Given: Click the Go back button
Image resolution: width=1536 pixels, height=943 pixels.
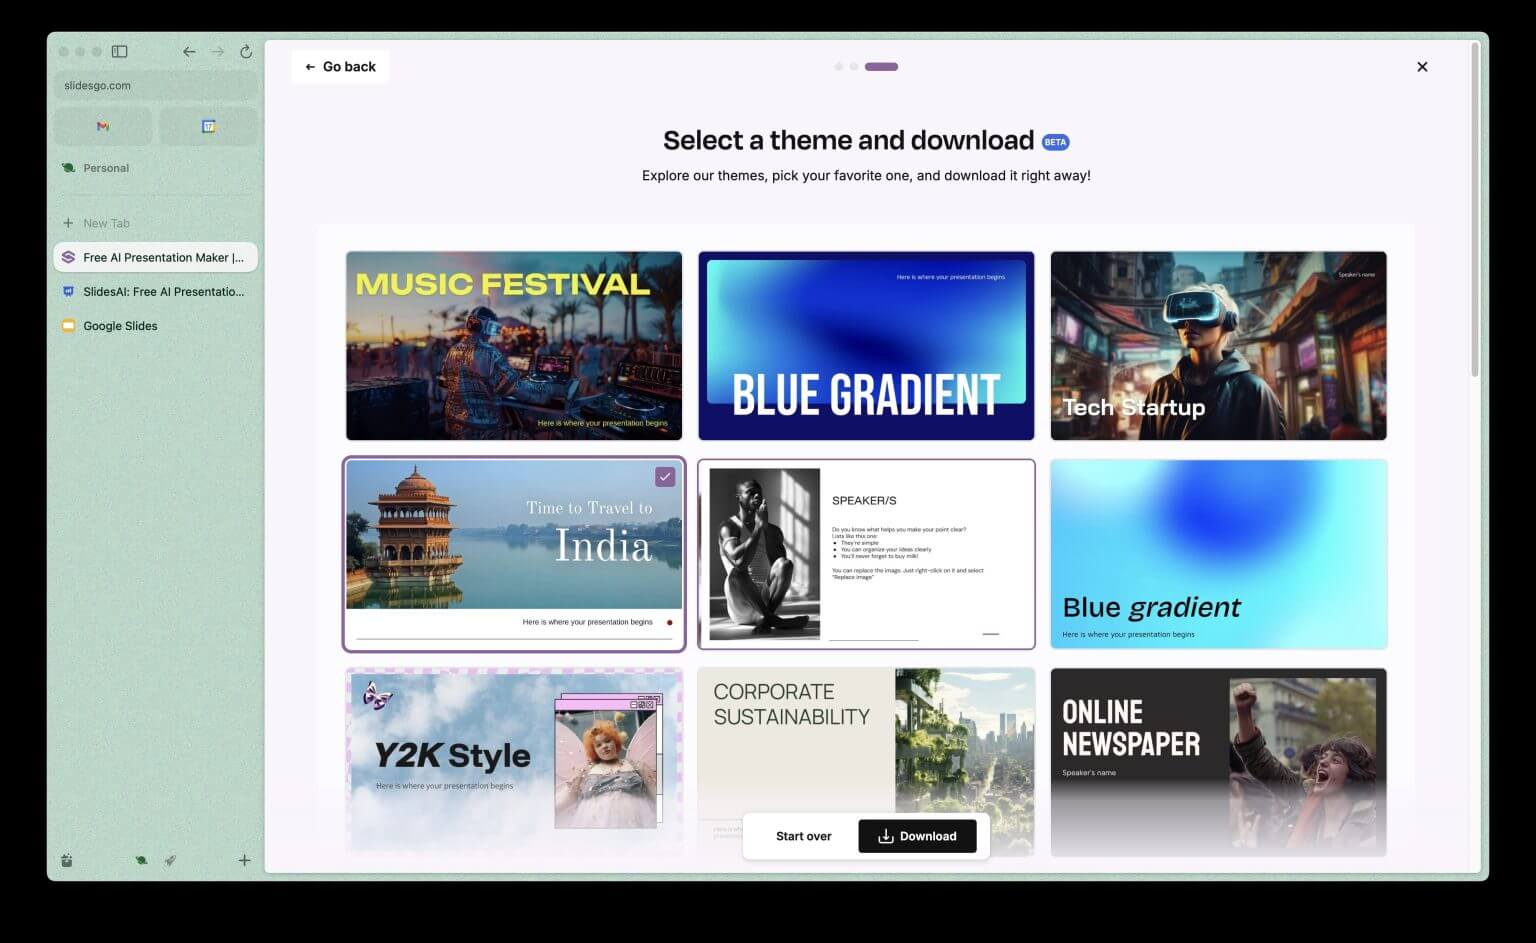Looking at the screenshot, I should click(340, 66).
